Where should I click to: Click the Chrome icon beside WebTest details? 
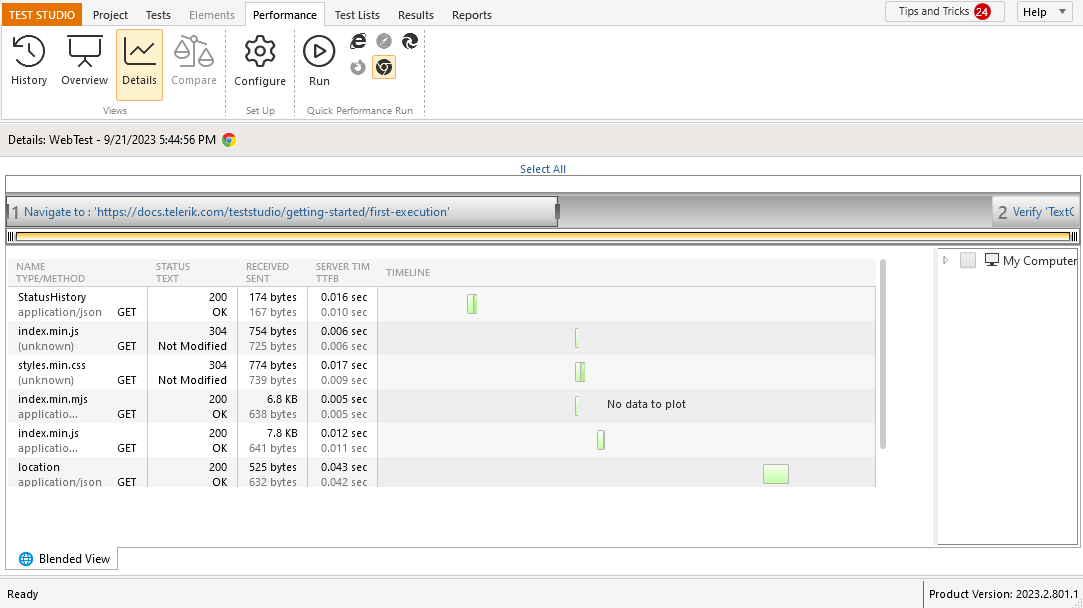(229, 140)
